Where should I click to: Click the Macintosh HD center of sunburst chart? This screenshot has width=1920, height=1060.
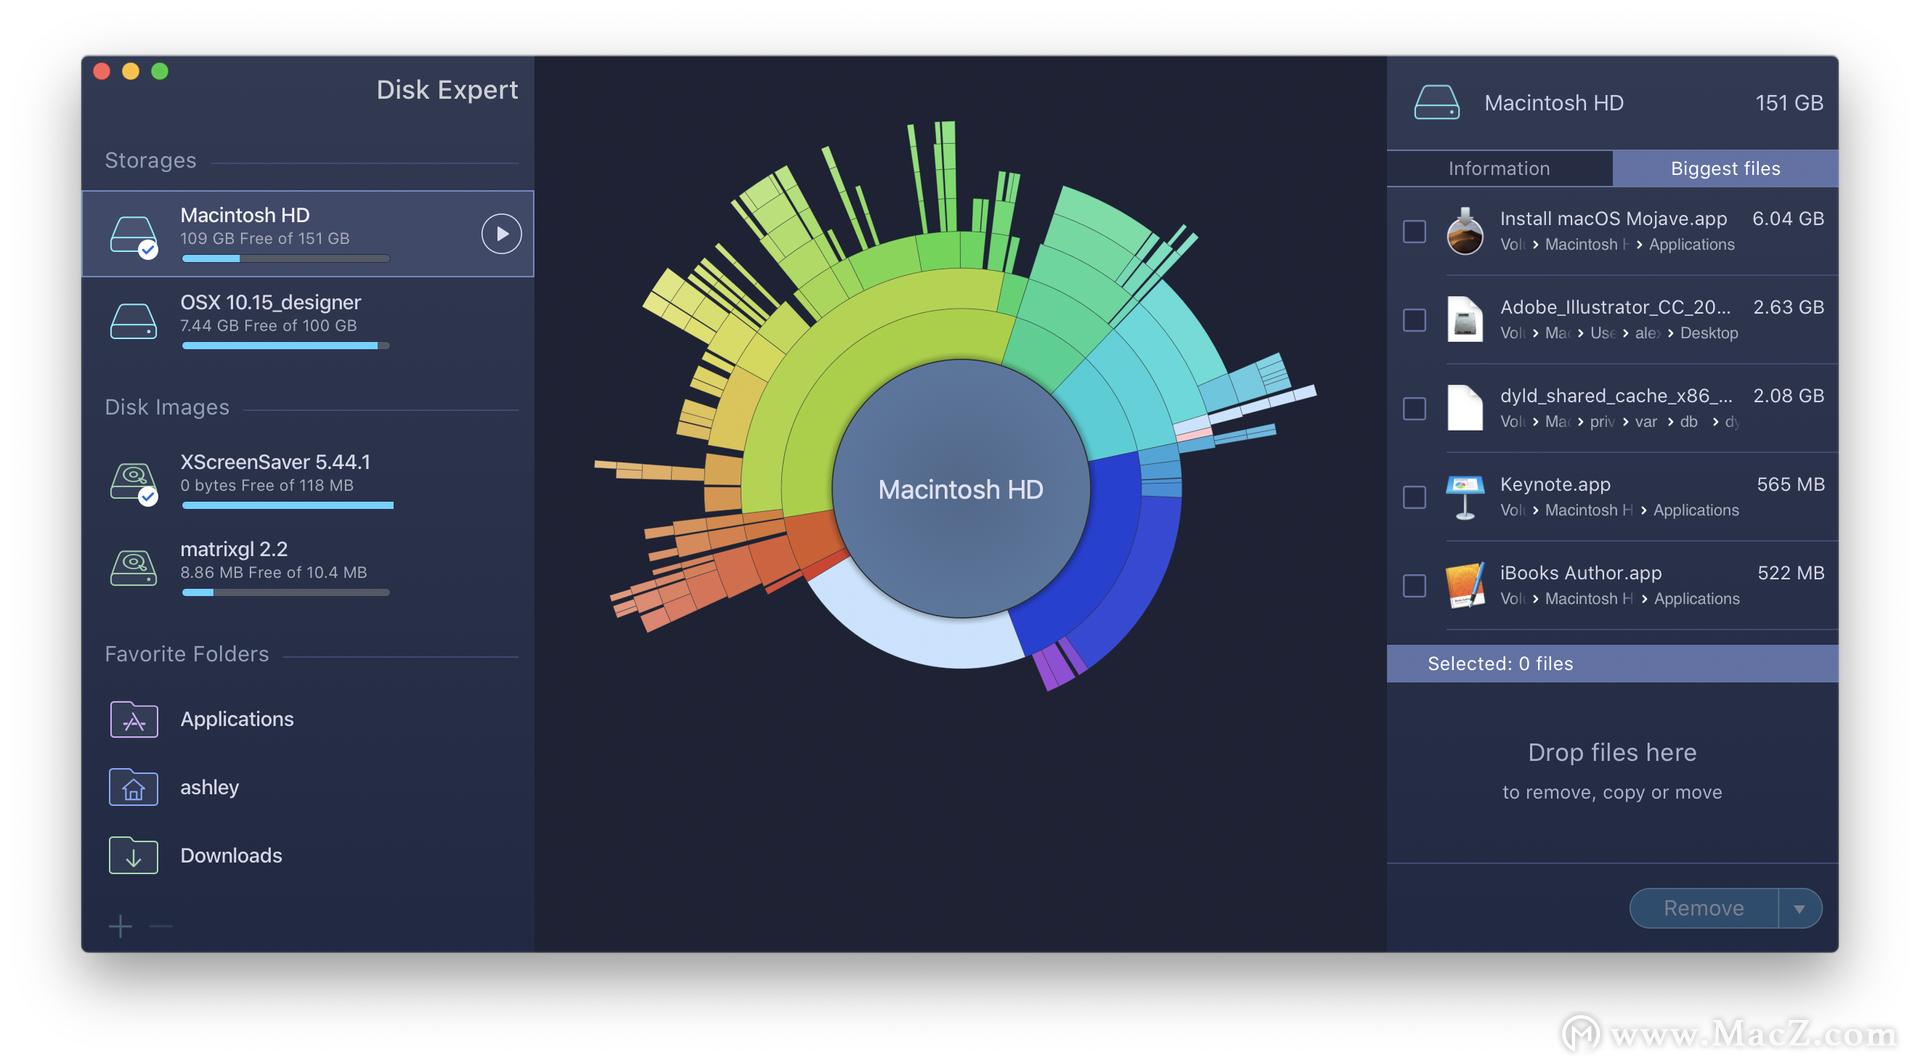(961, 489)
